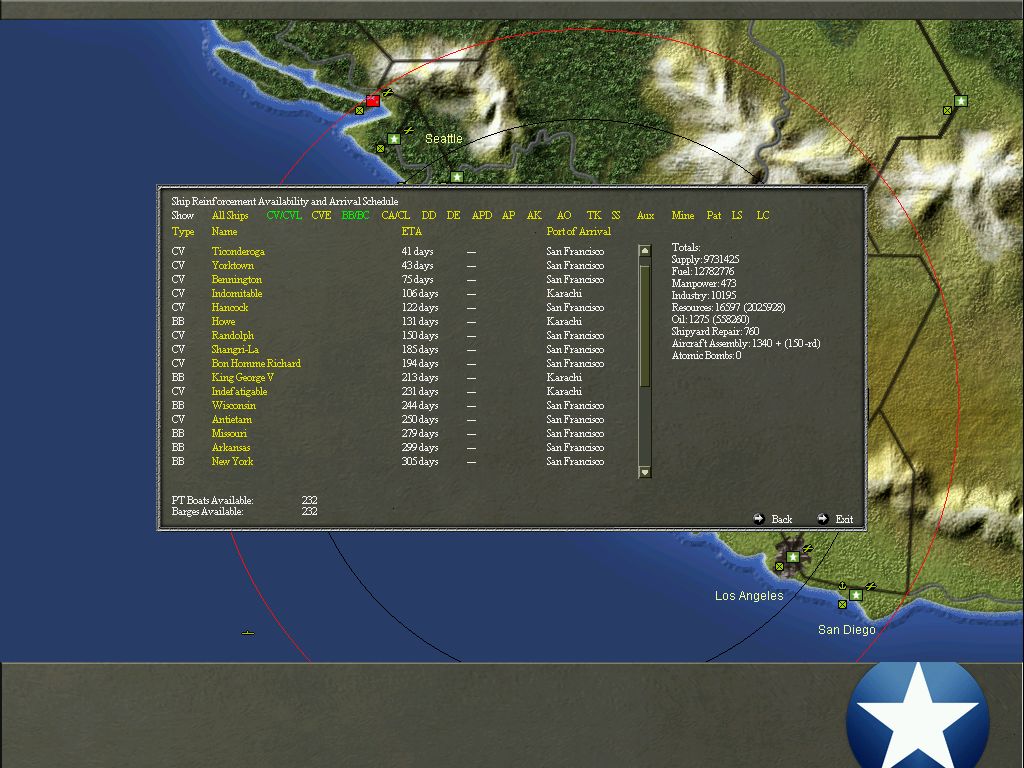Viewport: 1024px width, 768px height.
Task: Open ship details for Yorktown
Action: point(232,265)
